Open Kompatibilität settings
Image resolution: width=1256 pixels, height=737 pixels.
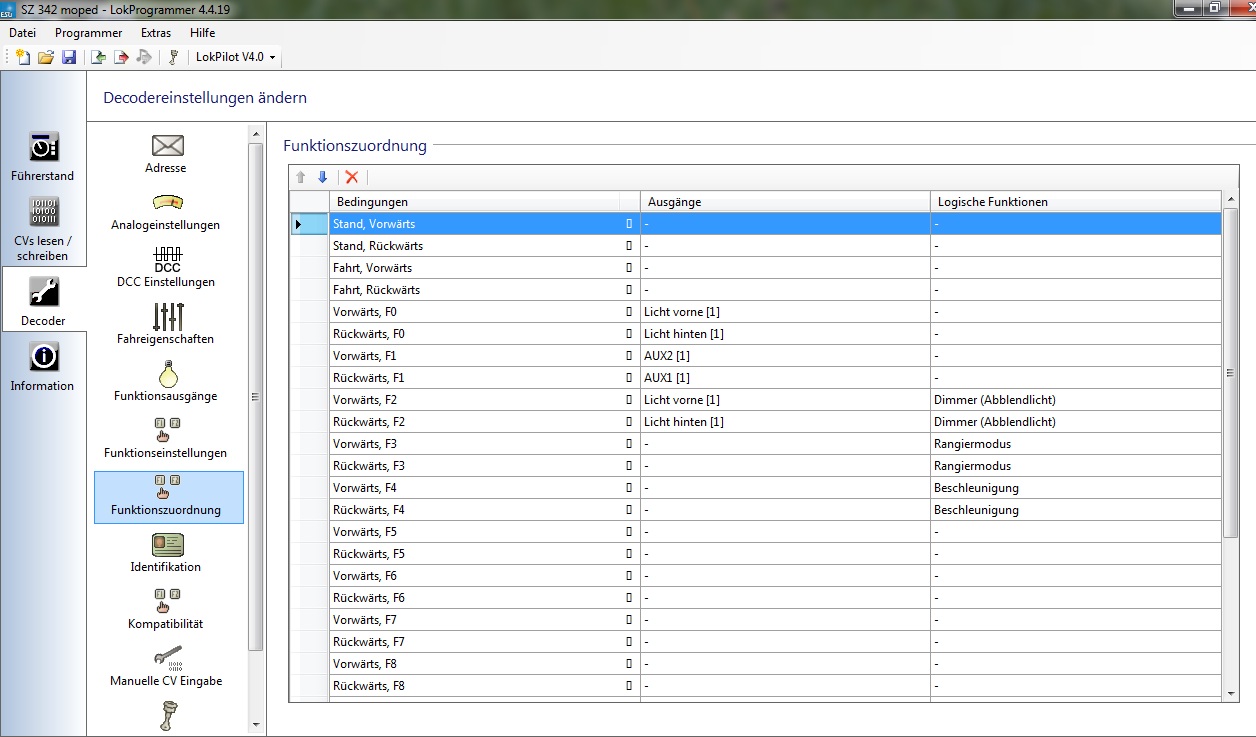point(166,611)
